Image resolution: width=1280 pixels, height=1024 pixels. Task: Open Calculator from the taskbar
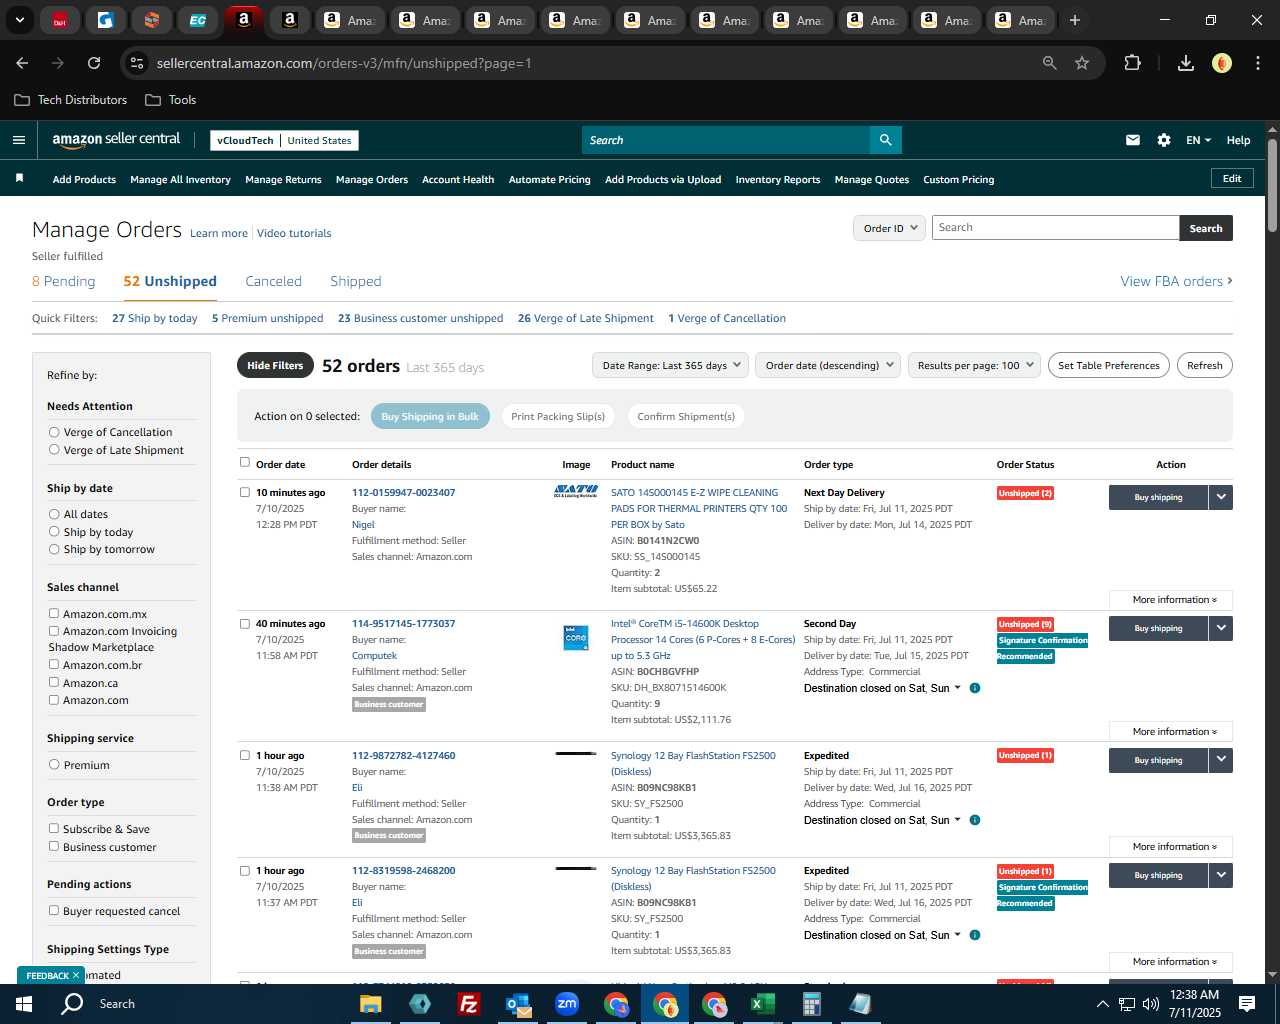coord(812,1004)
